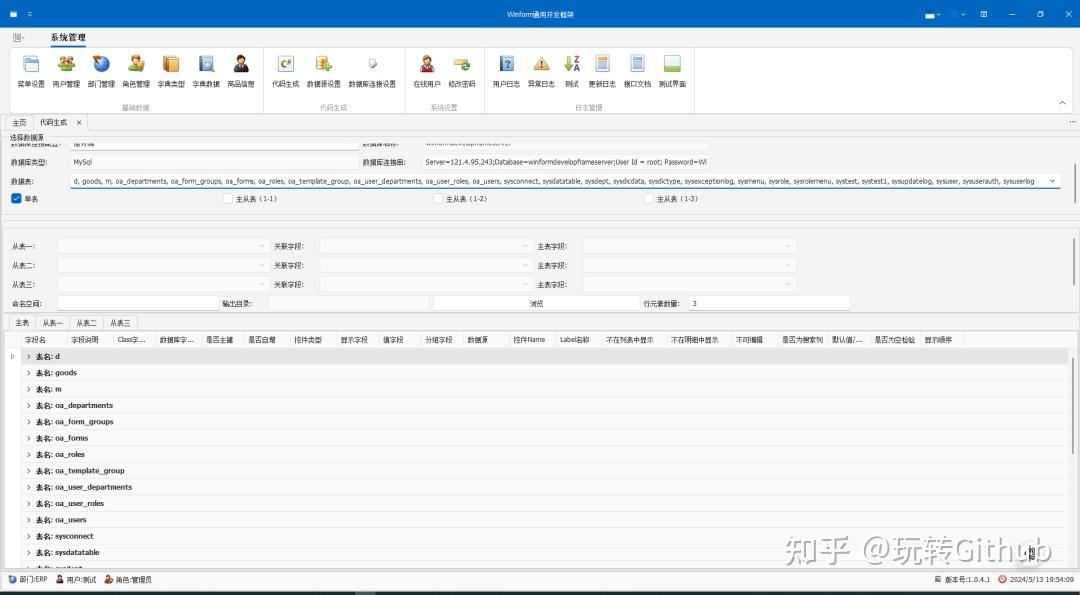Expand the 表名: goods tree node
The width and height of the screenshot is (1080, 595).
pyautogui.click(x=28, y=372)
